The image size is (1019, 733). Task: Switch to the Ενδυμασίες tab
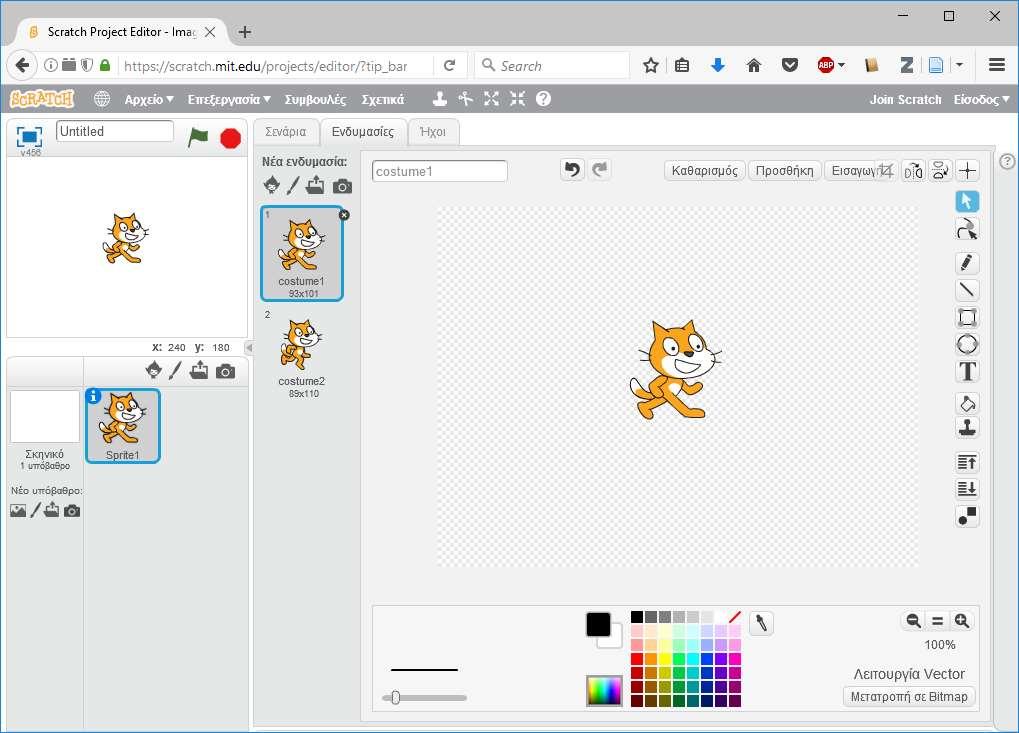pyautogui.click(x=363, y=132)
